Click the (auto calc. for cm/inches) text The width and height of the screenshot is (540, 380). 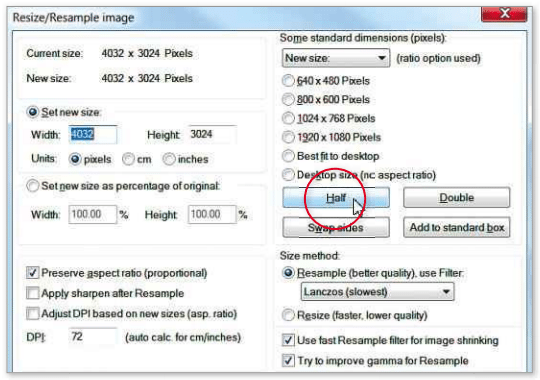pos(183,337)
